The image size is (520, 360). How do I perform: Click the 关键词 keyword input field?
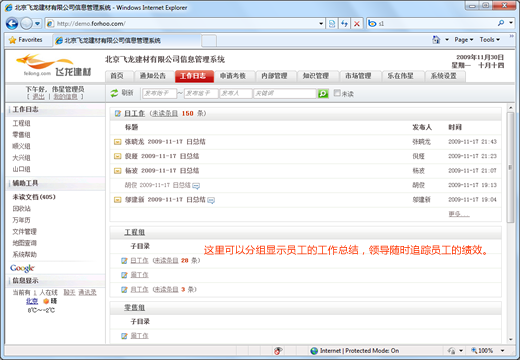(x=285, y=93)
